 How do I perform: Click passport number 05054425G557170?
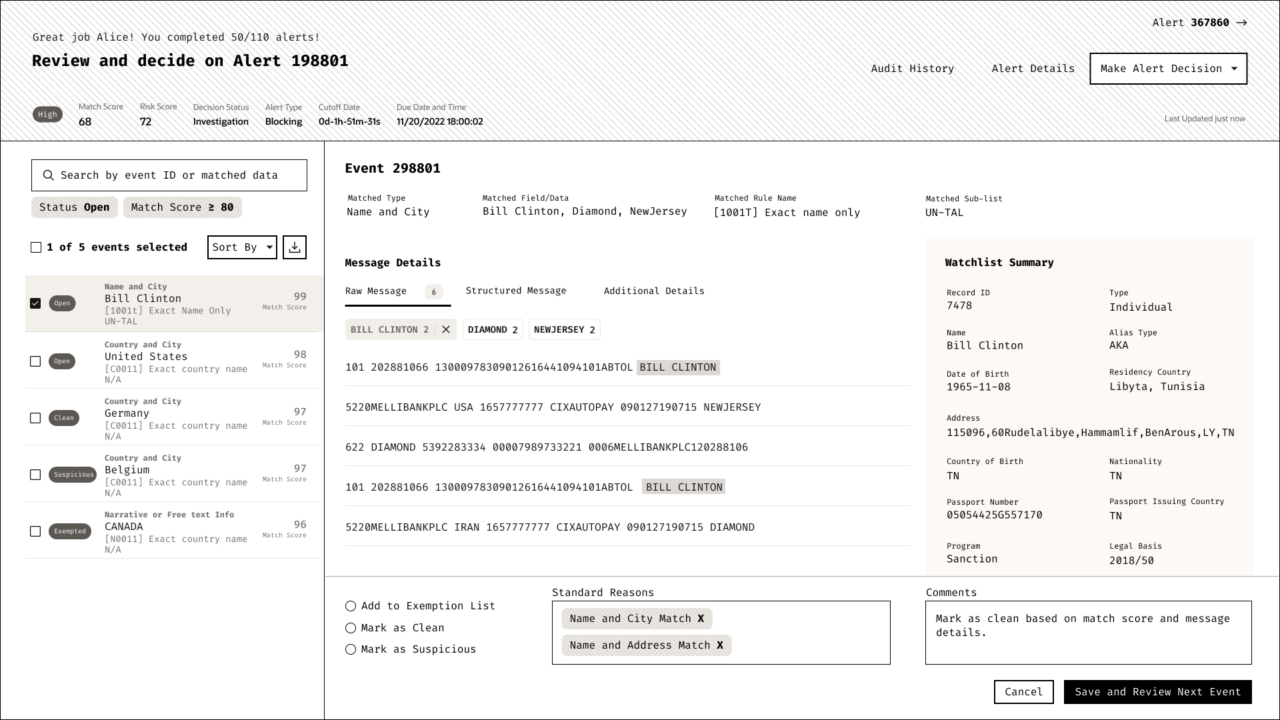coord(994,515)
